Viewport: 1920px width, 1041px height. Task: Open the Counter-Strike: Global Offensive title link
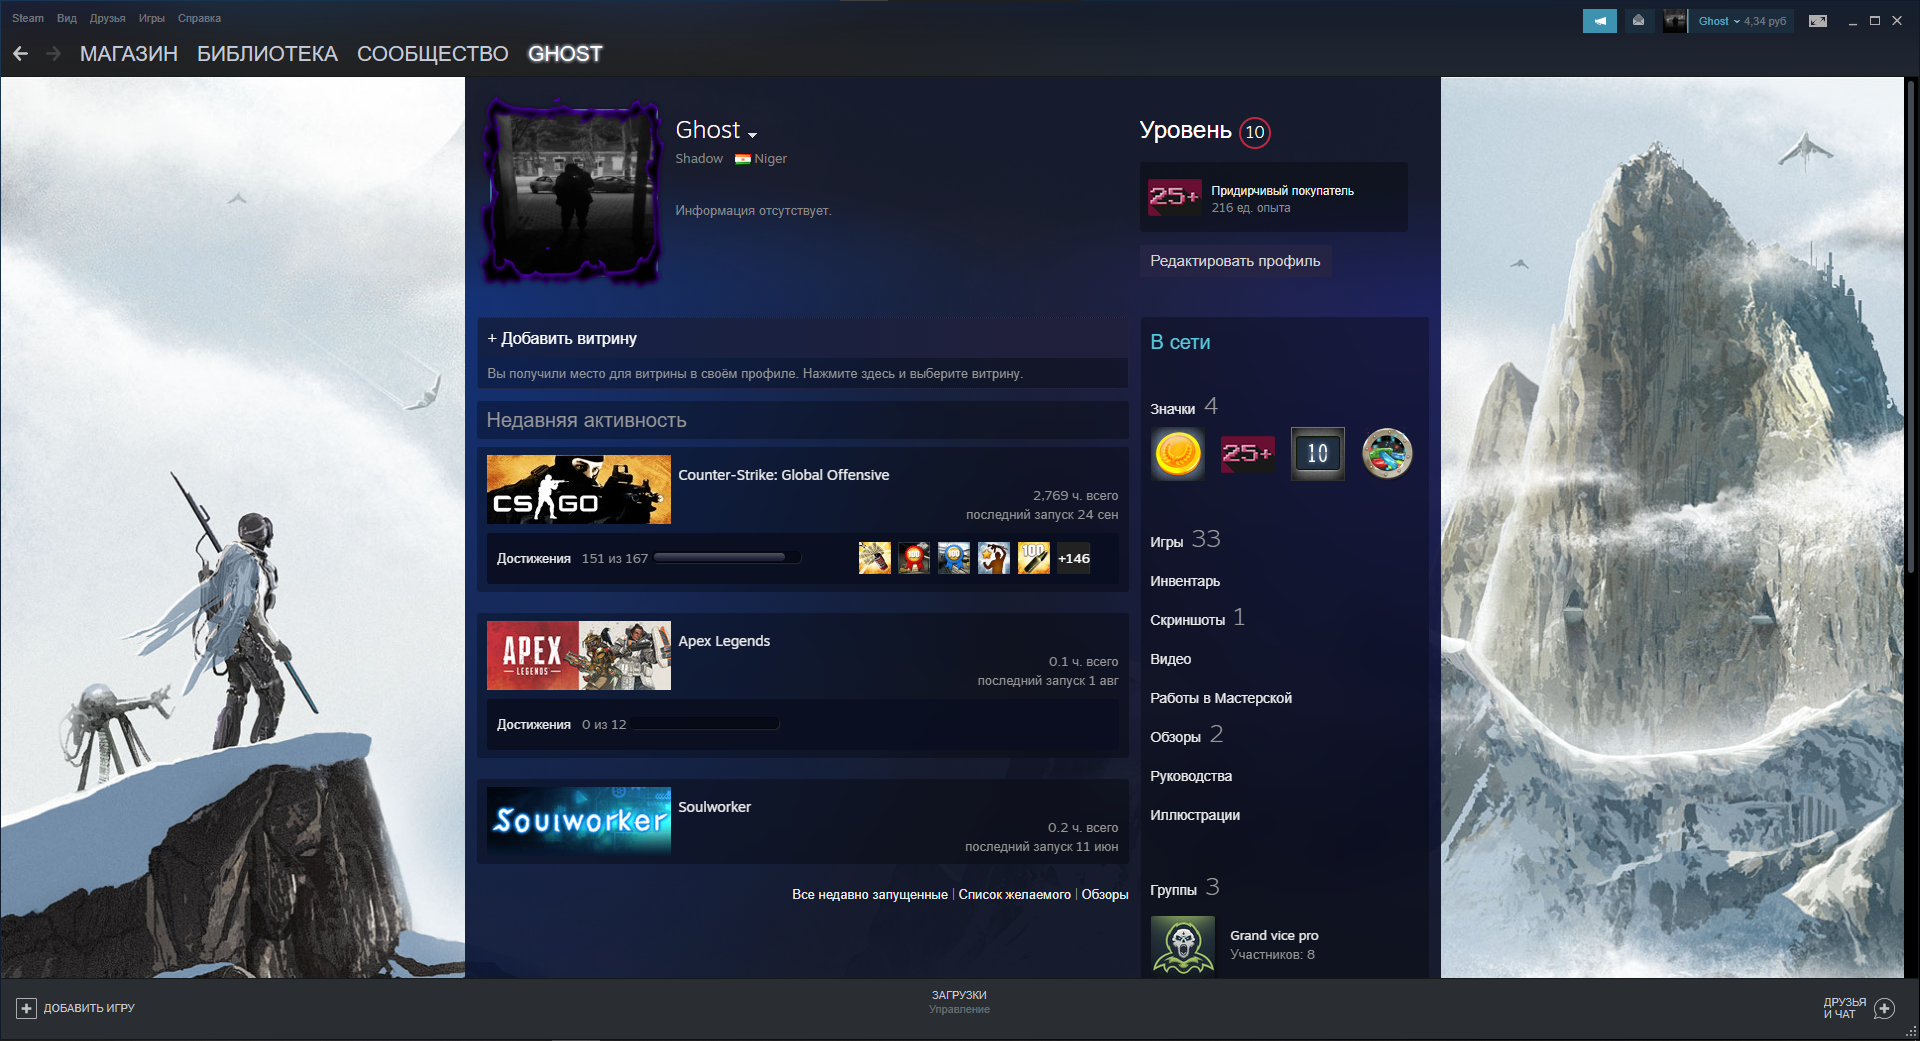pos(783,475)
